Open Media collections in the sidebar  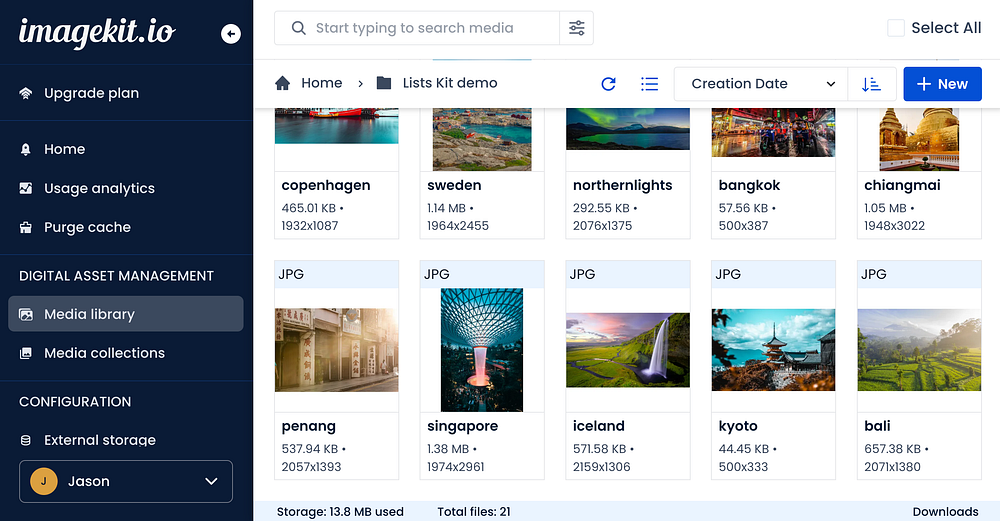104,353
